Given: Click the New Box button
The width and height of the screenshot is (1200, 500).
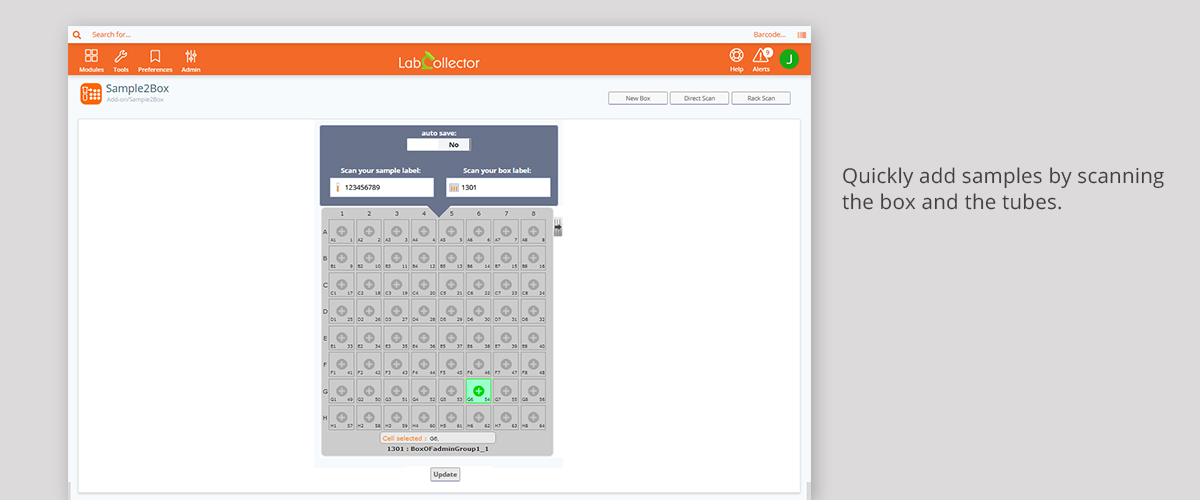Looking at the screenshot, I should pyautogui.click(x=638, y=98).
